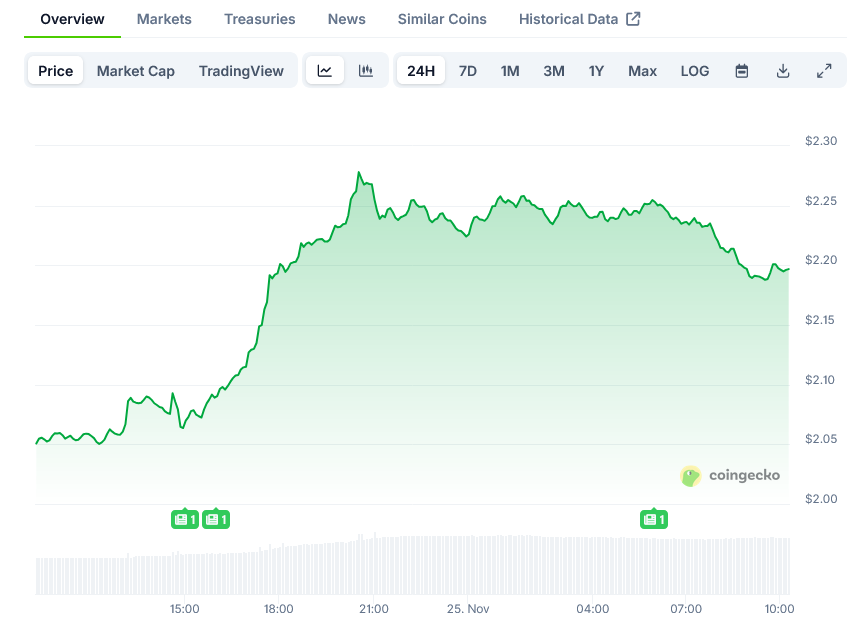Switch to candlestick chart icon

(366, 71)
